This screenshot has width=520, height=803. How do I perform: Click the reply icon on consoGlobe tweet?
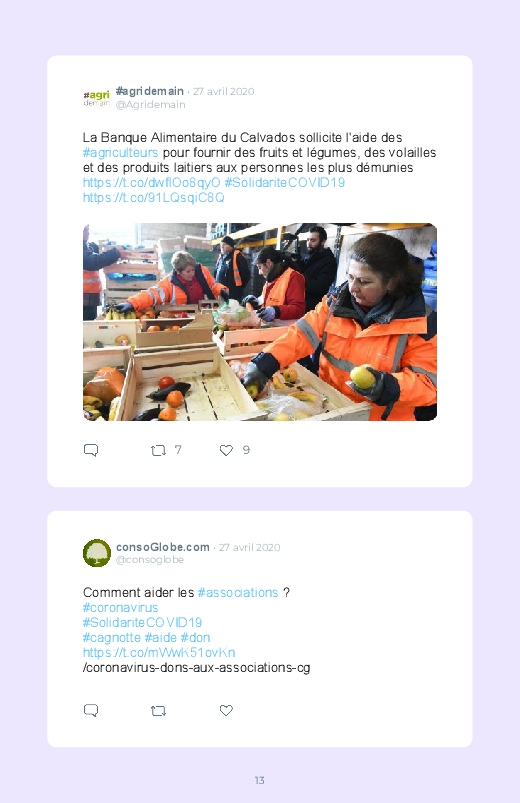click(x=91, y=710)
